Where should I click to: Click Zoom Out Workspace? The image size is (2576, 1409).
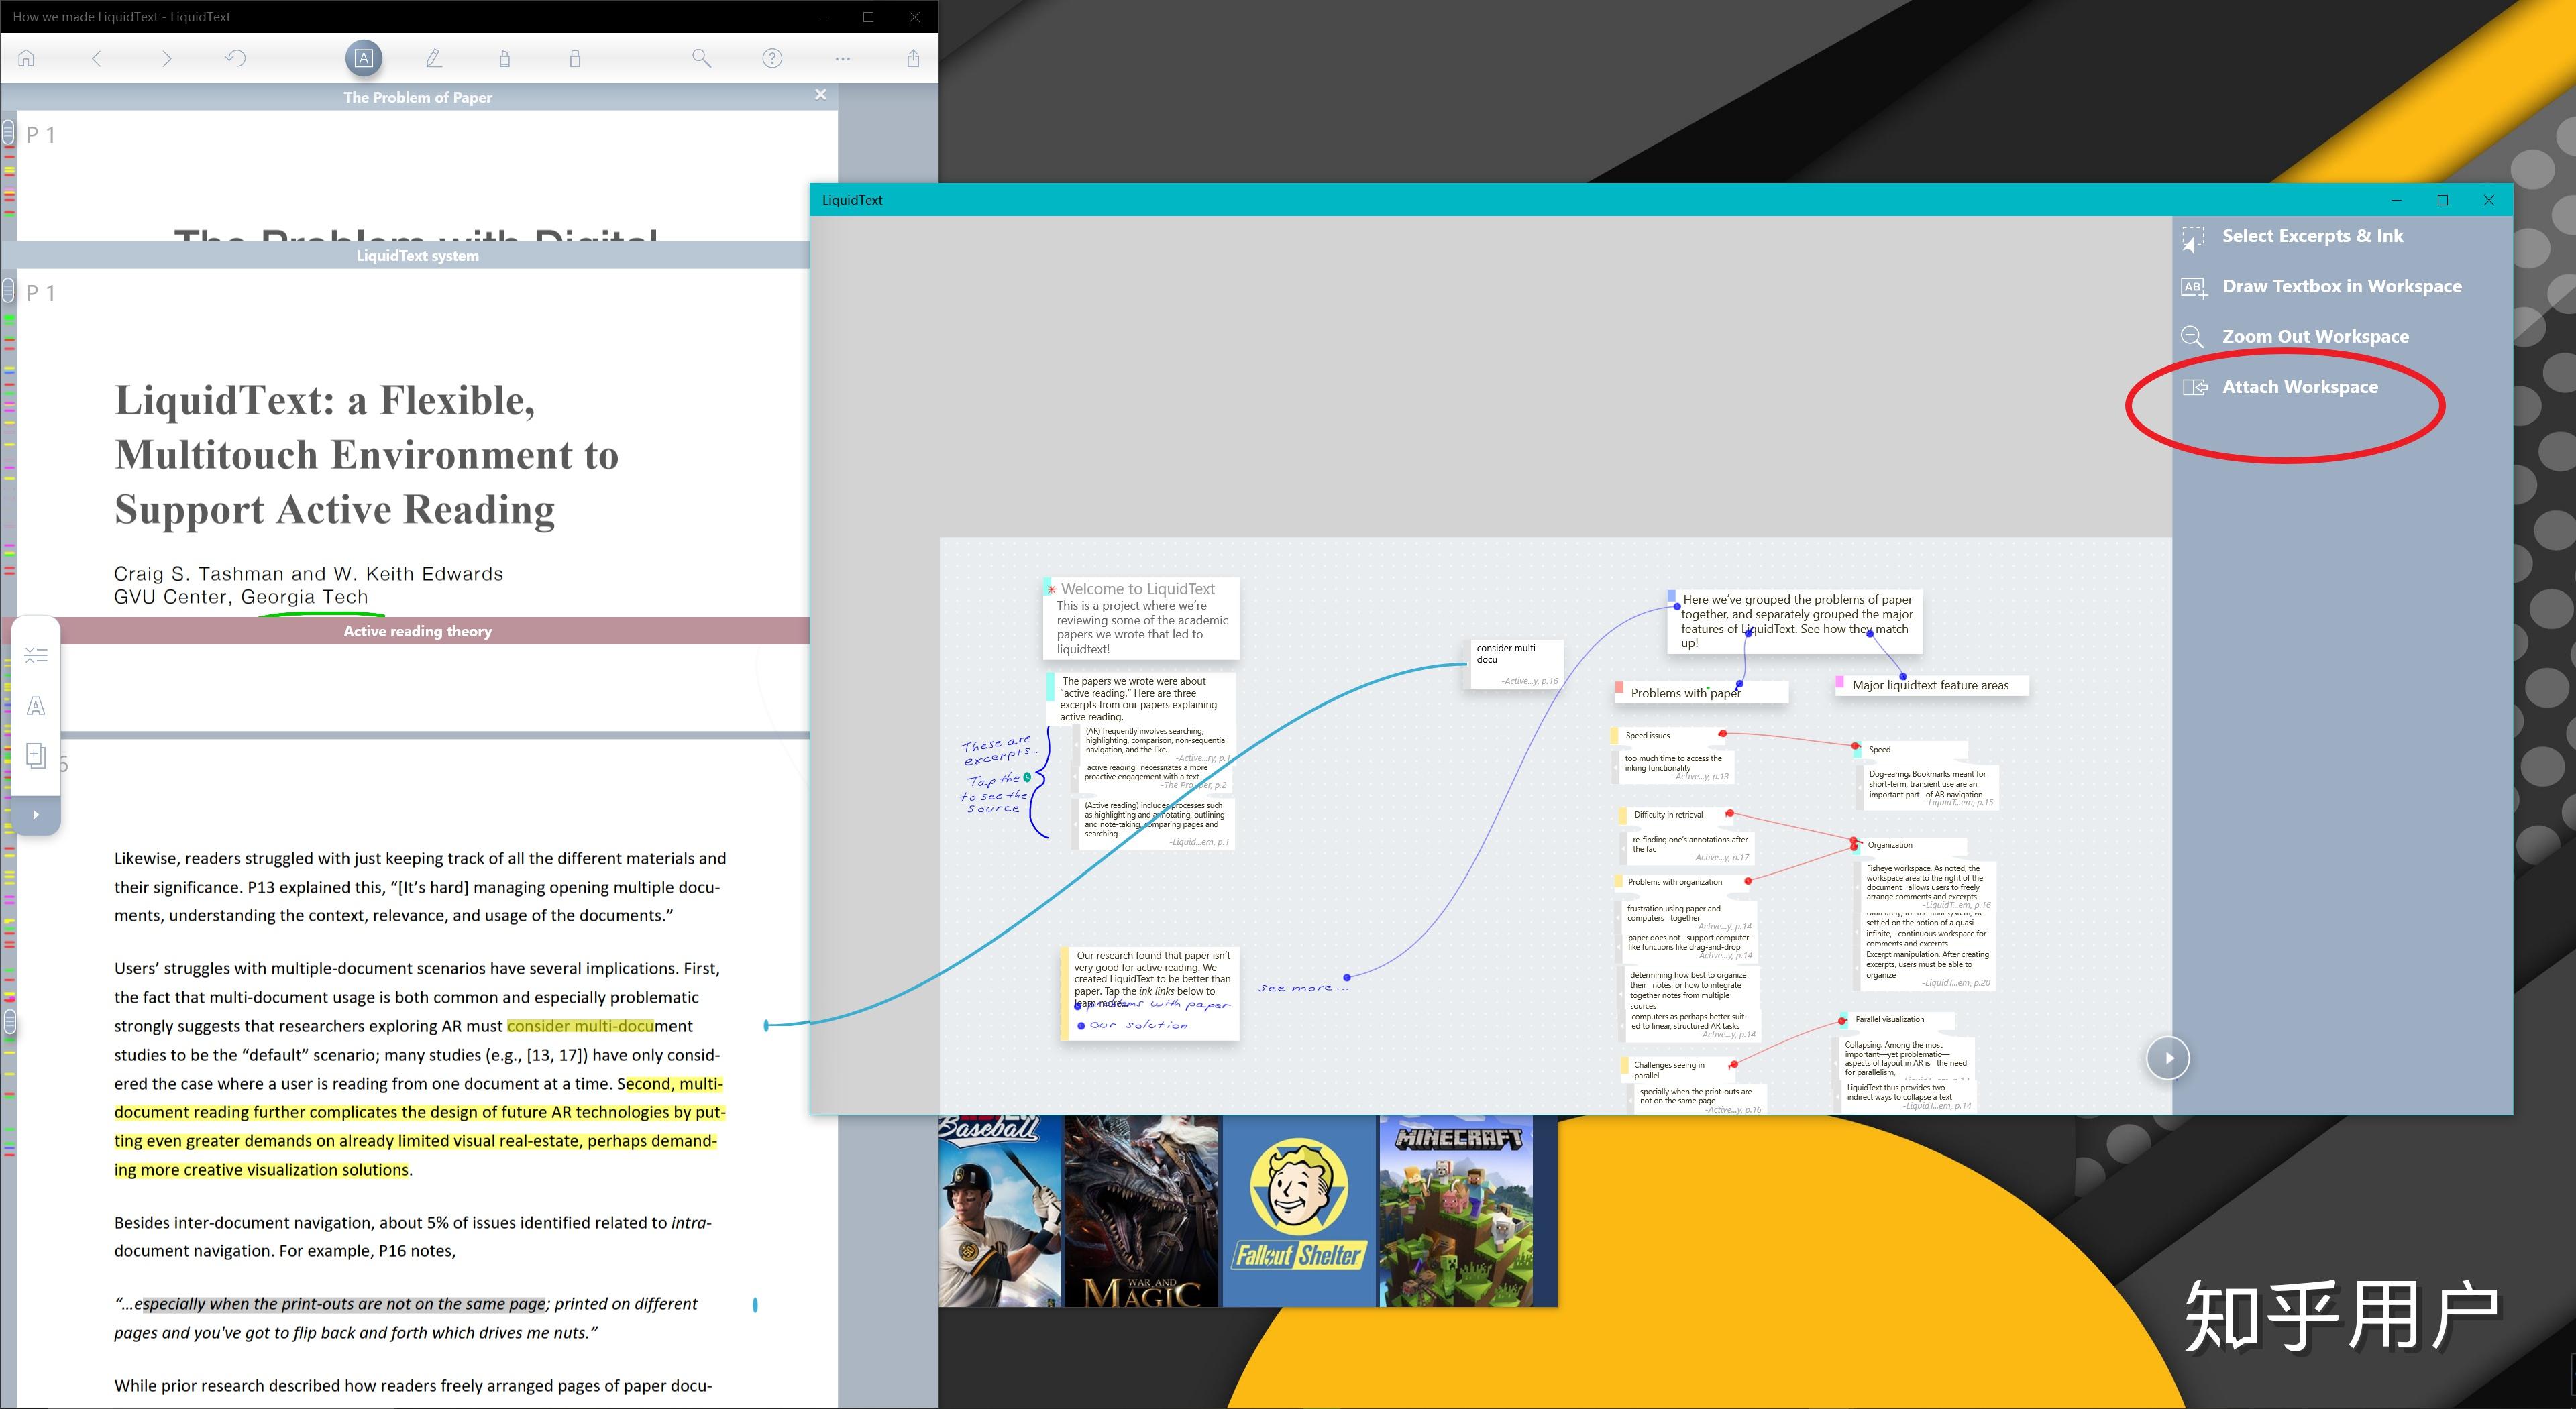tap(2314, 336)
